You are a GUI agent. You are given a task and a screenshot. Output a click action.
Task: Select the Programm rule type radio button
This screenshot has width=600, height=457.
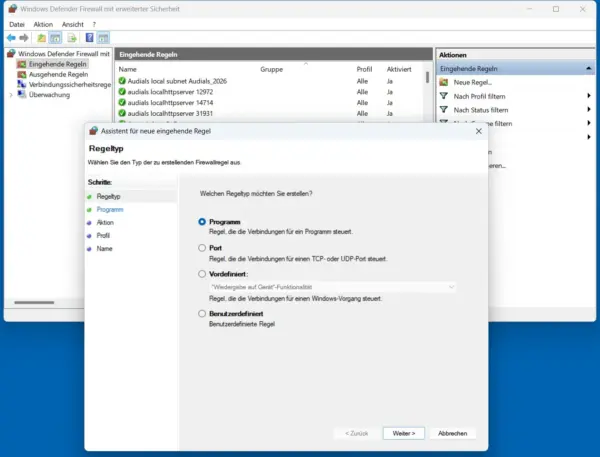pos(202,222)
